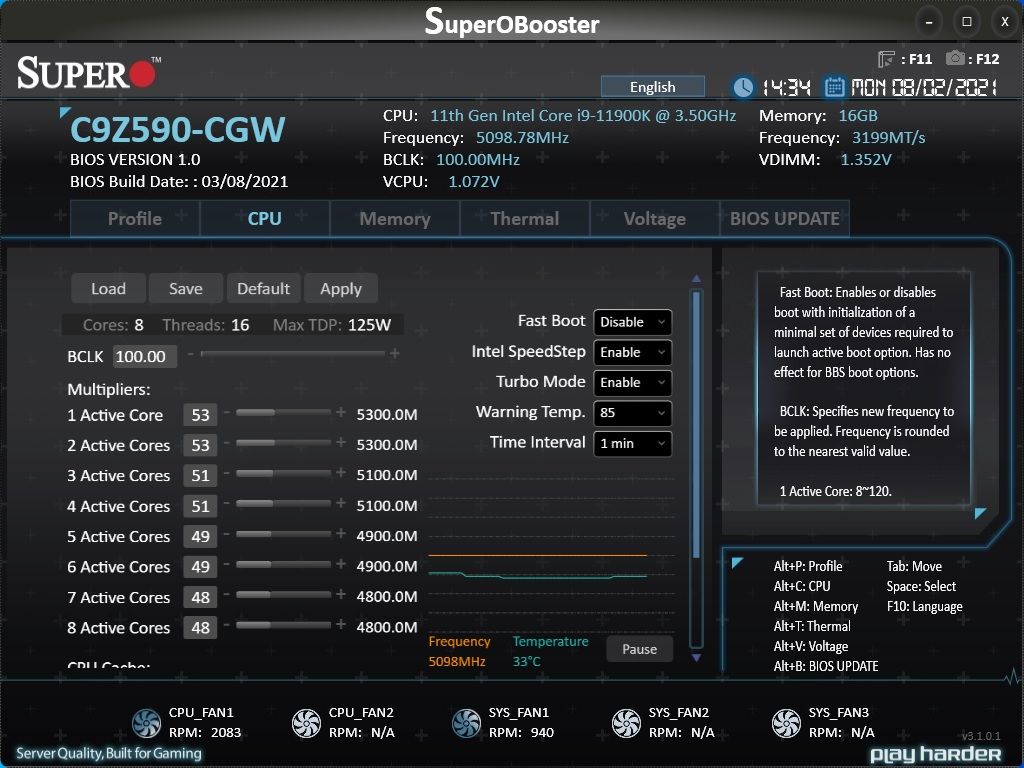
Task: Click the SYS_FAN3 fan icon
Action: click(786, 723)
